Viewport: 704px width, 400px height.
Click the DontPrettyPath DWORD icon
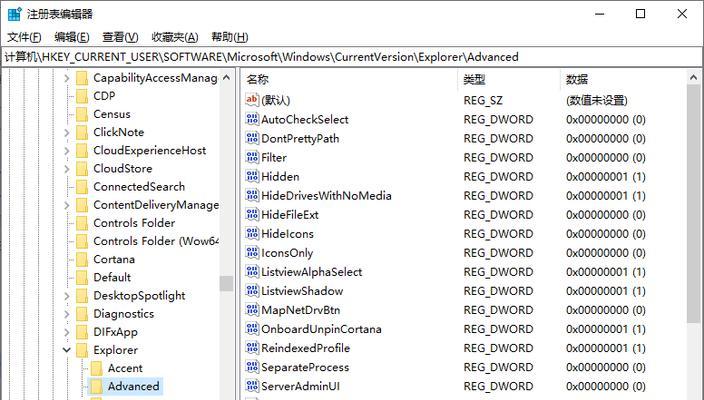[252, 138]
